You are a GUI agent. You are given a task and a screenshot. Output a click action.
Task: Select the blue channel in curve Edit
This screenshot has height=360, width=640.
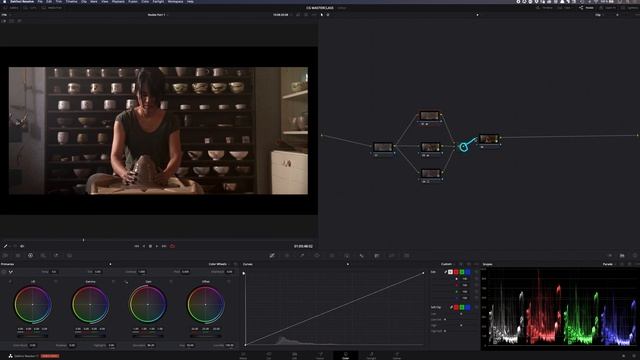click(x=468, y=272)
